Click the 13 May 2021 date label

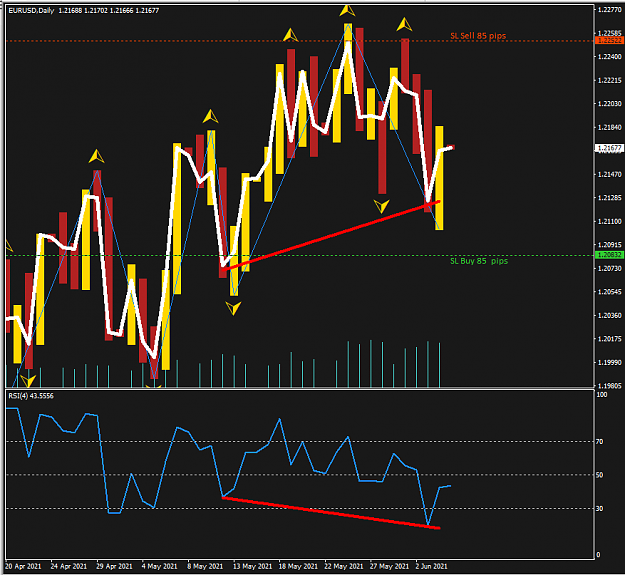coord(252,566)
